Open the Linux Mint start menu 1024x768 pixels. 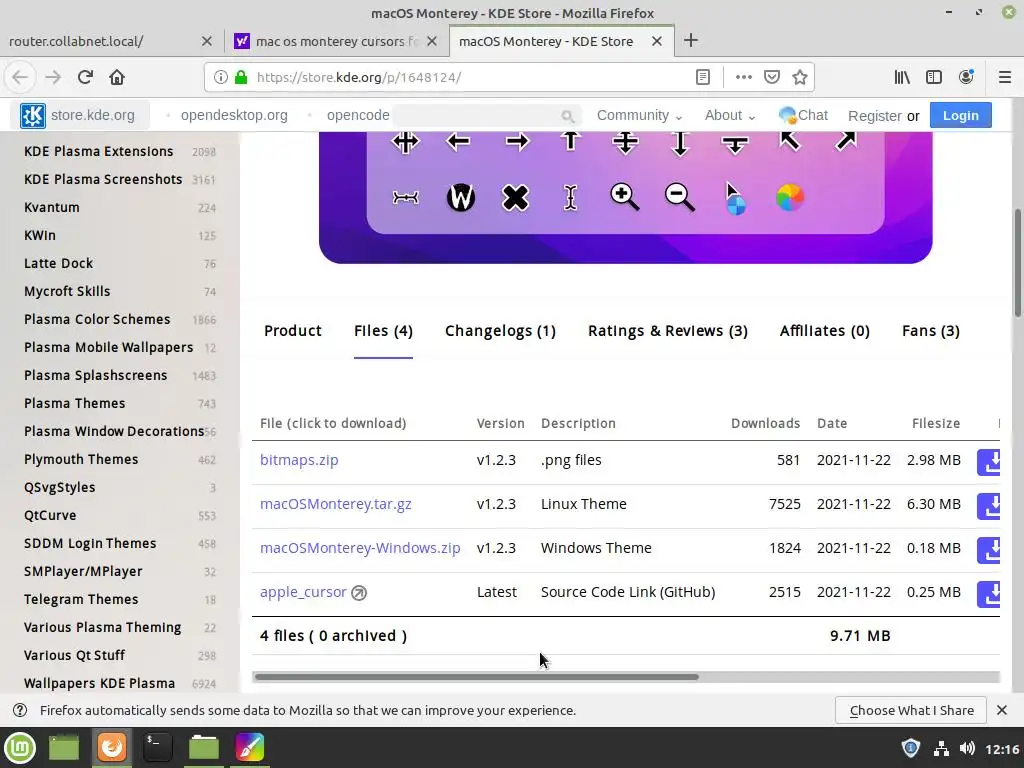click(x=20, y=748)
